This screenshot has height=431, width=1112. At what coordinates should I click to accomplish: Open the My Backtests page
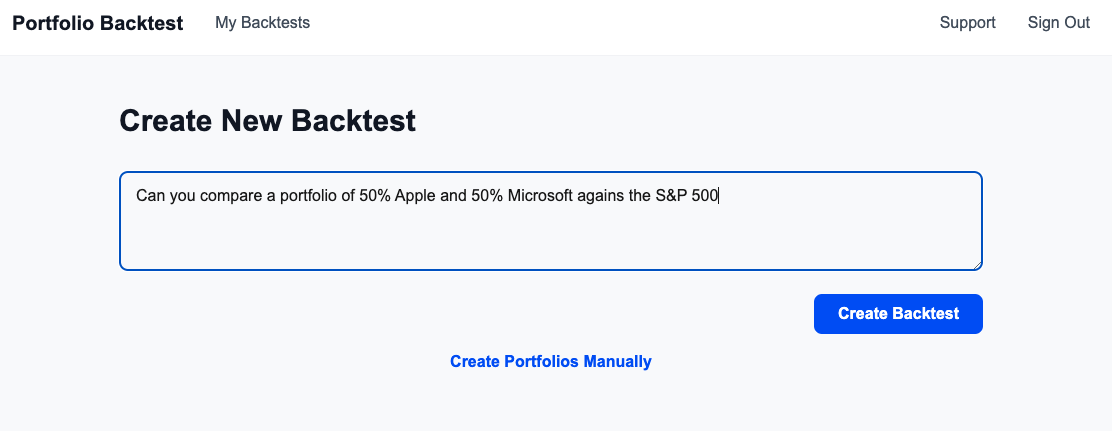point(262,23)
